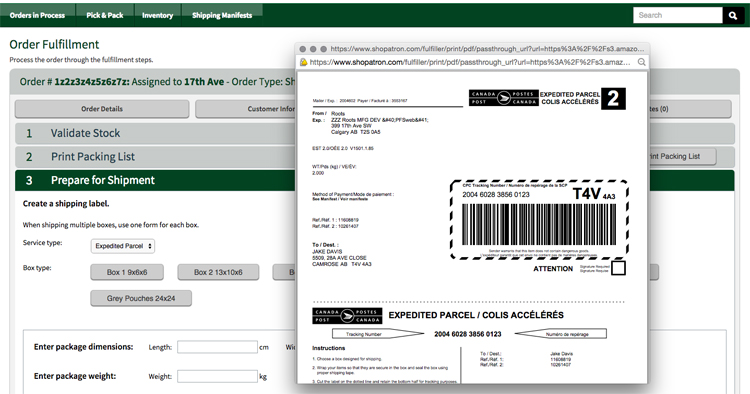Maximize the label popup window

click(x=323, y=49)
